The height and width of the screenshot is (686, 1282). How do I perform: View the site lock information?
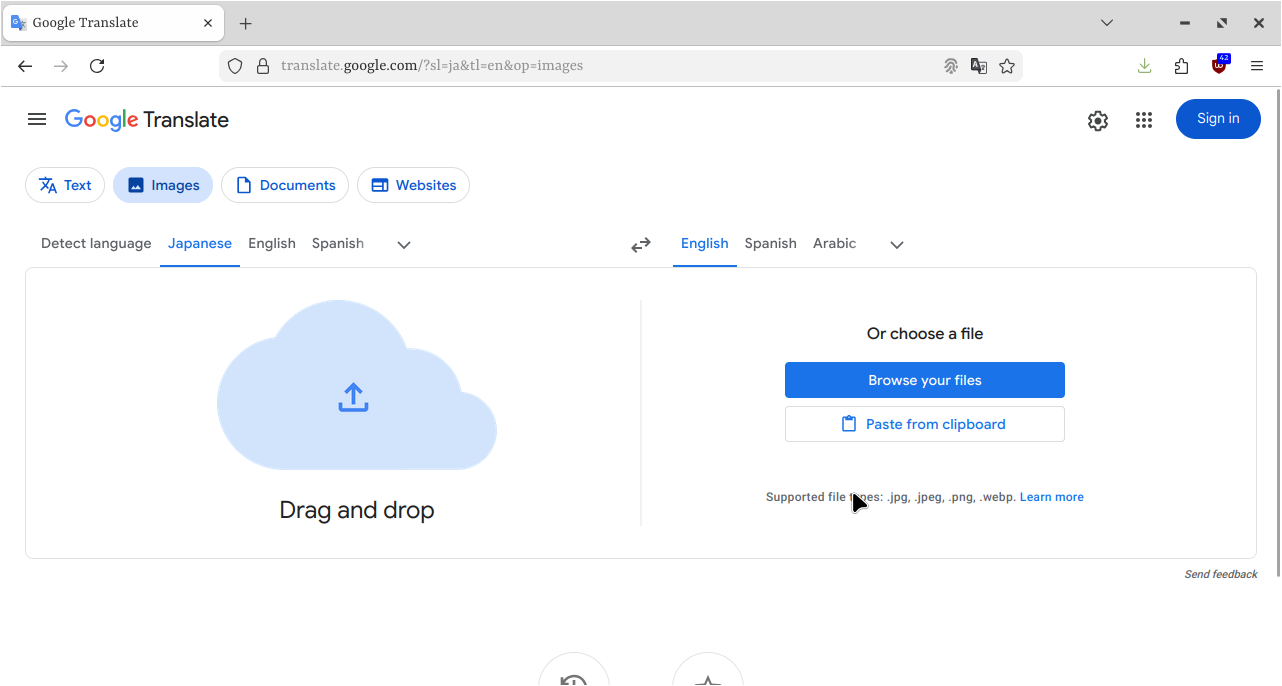[x=263, y=66]
